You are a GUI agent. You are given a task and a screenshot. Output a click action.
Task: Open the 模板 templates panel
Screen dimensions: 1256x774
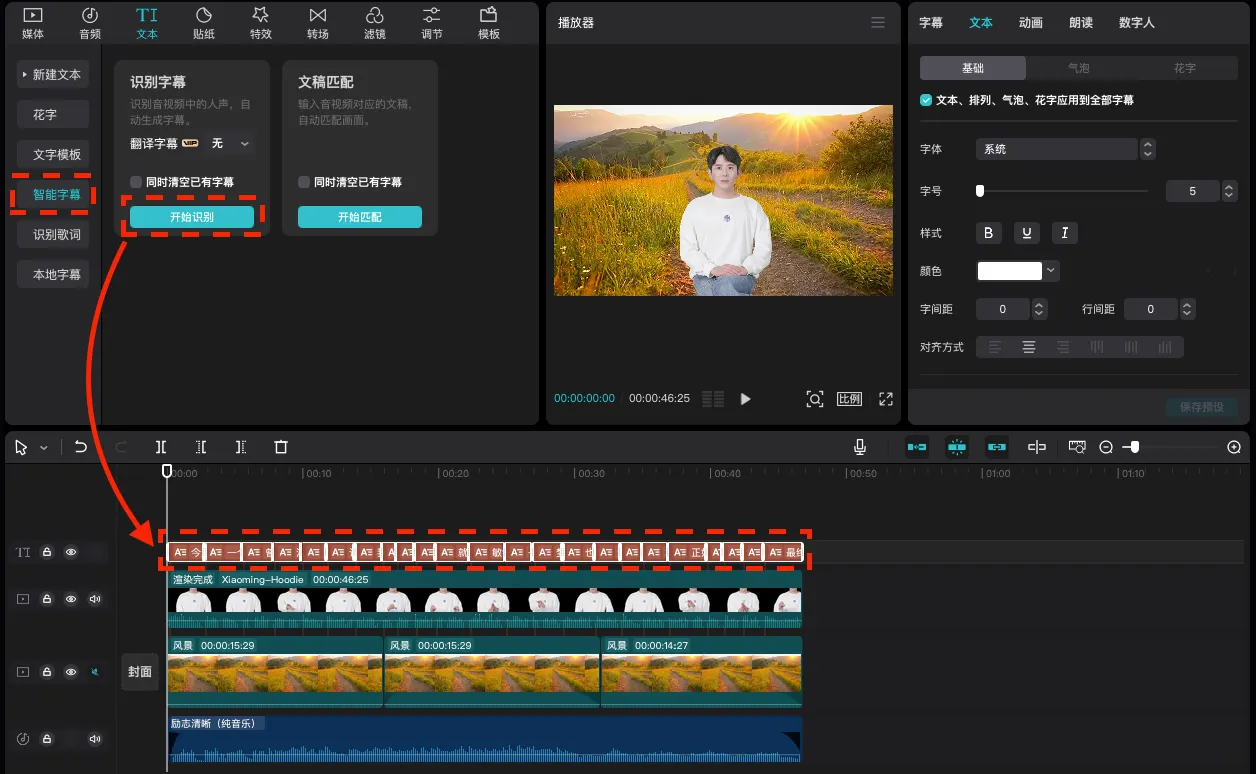tap(489, 23)
